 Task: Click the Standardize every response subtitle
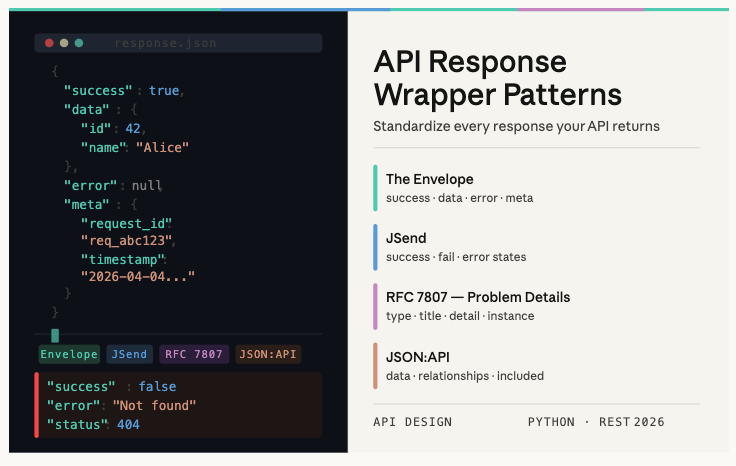pyautogui.click(x=516, y=126)
